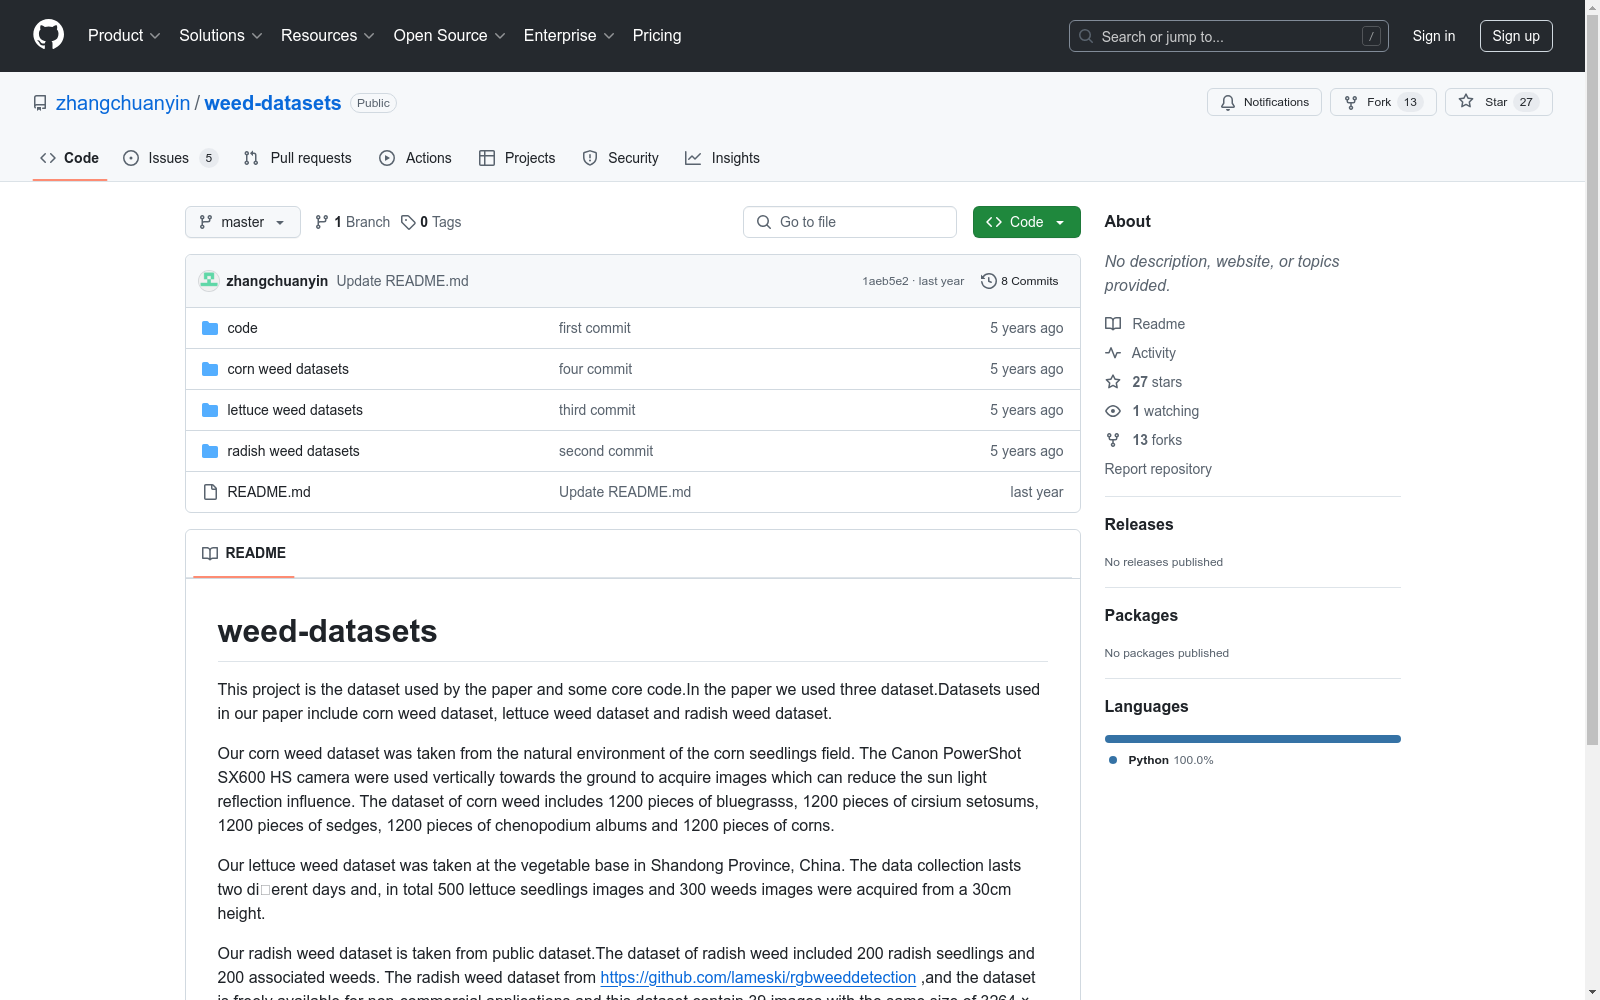The image size is (1600, 1000).
Task: Open commit hash 1aeb5e2
Action: tap(885, 281)
